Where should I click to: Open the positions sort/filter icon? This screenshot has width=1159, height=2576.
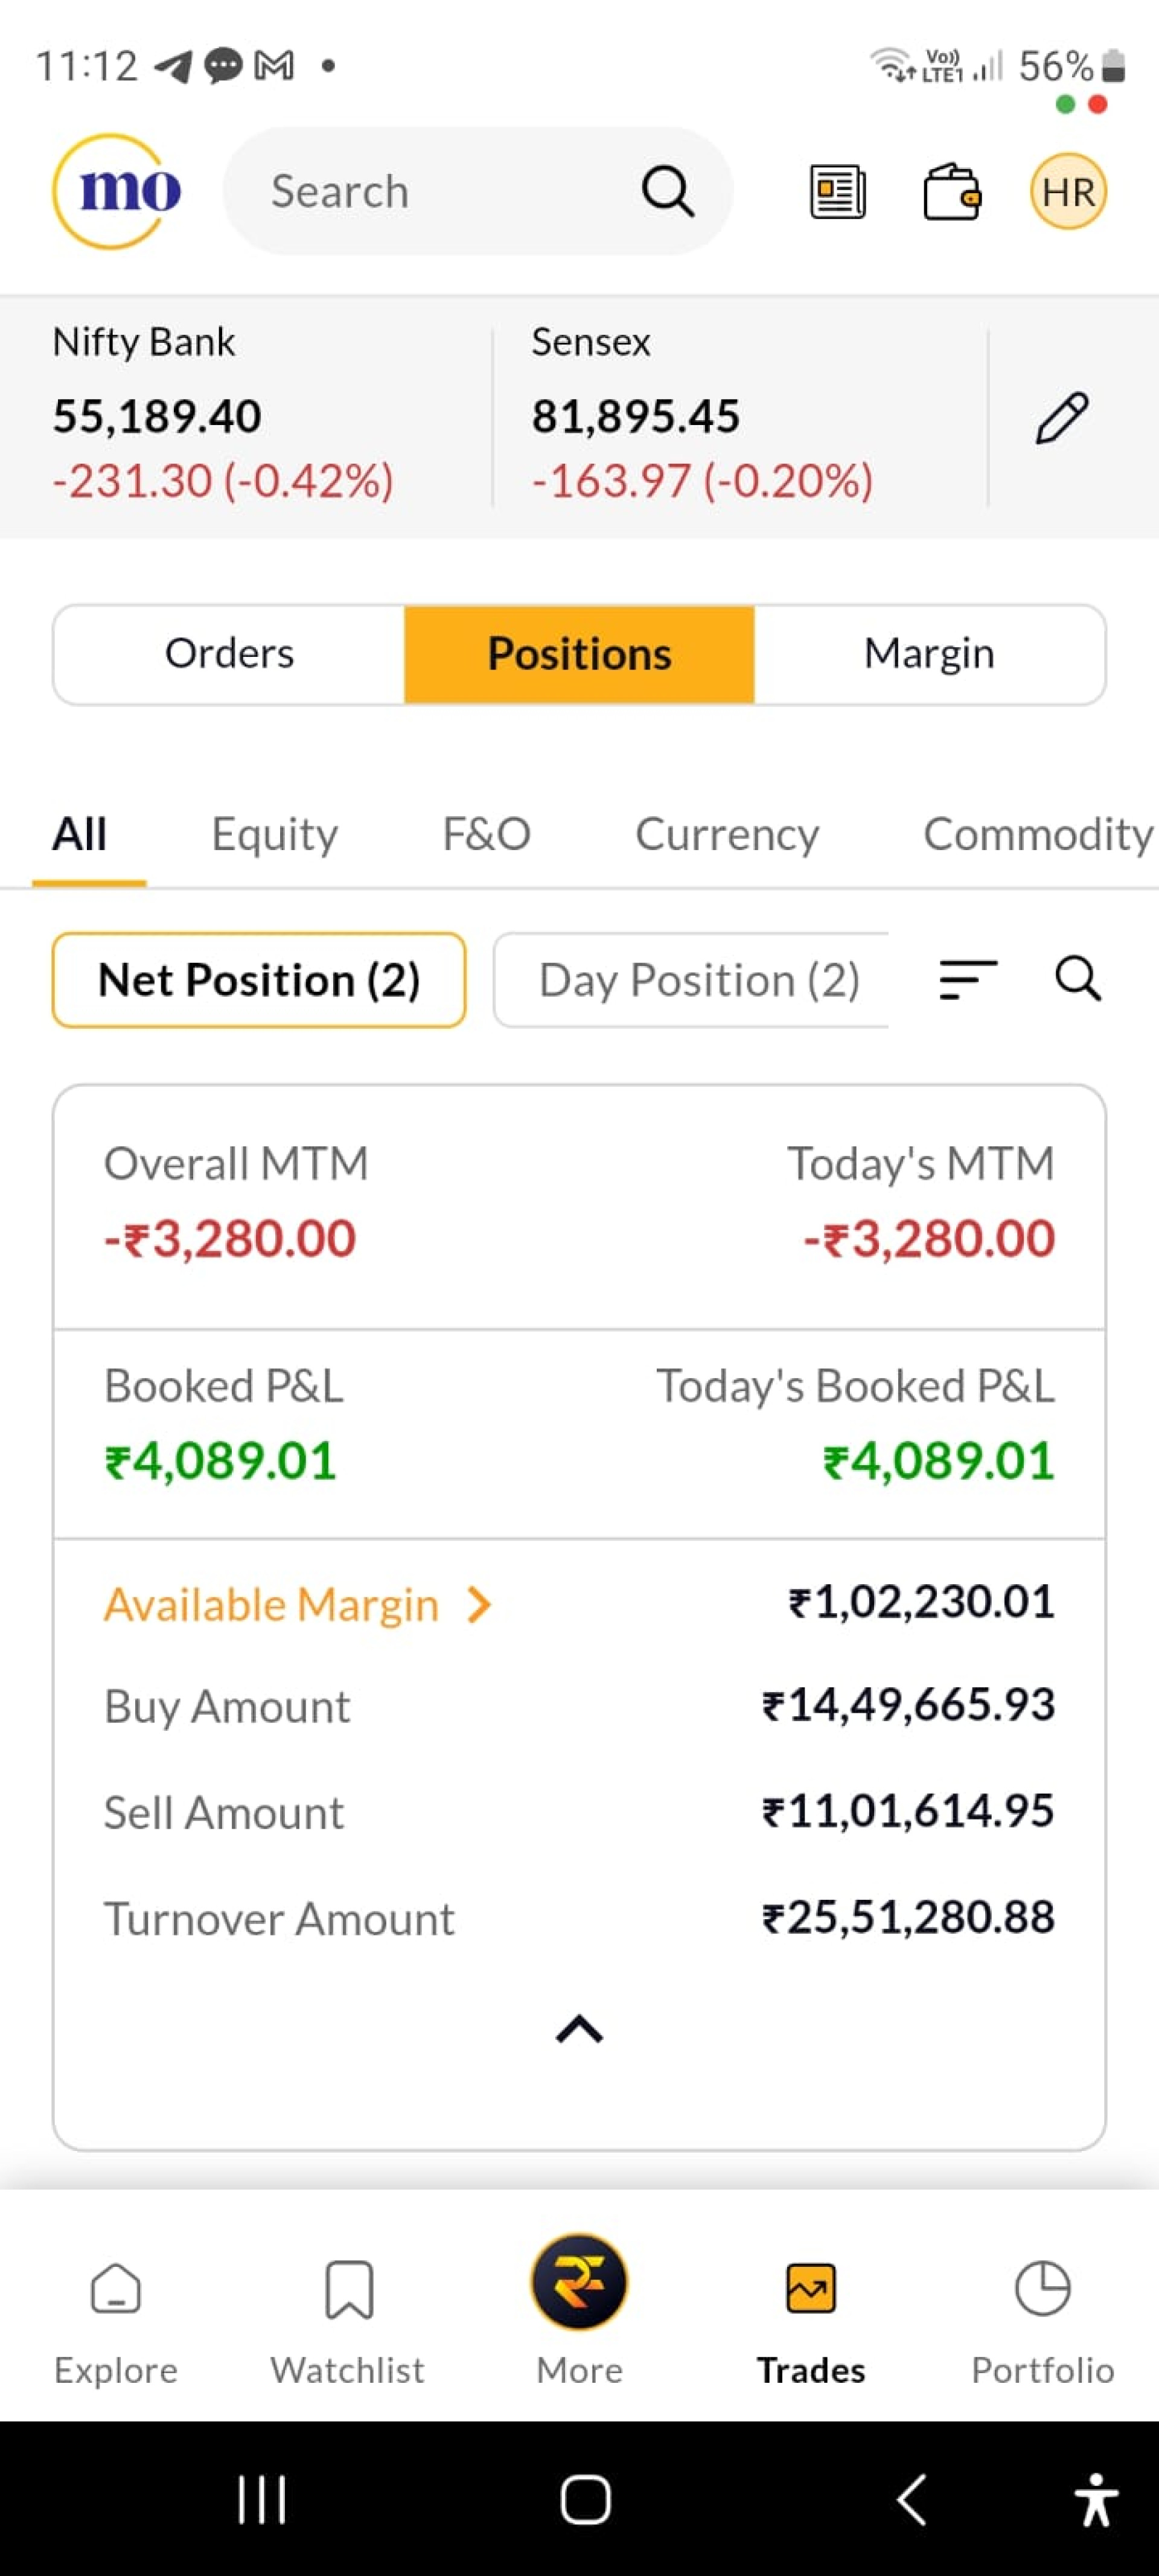[x=967, y=979]
